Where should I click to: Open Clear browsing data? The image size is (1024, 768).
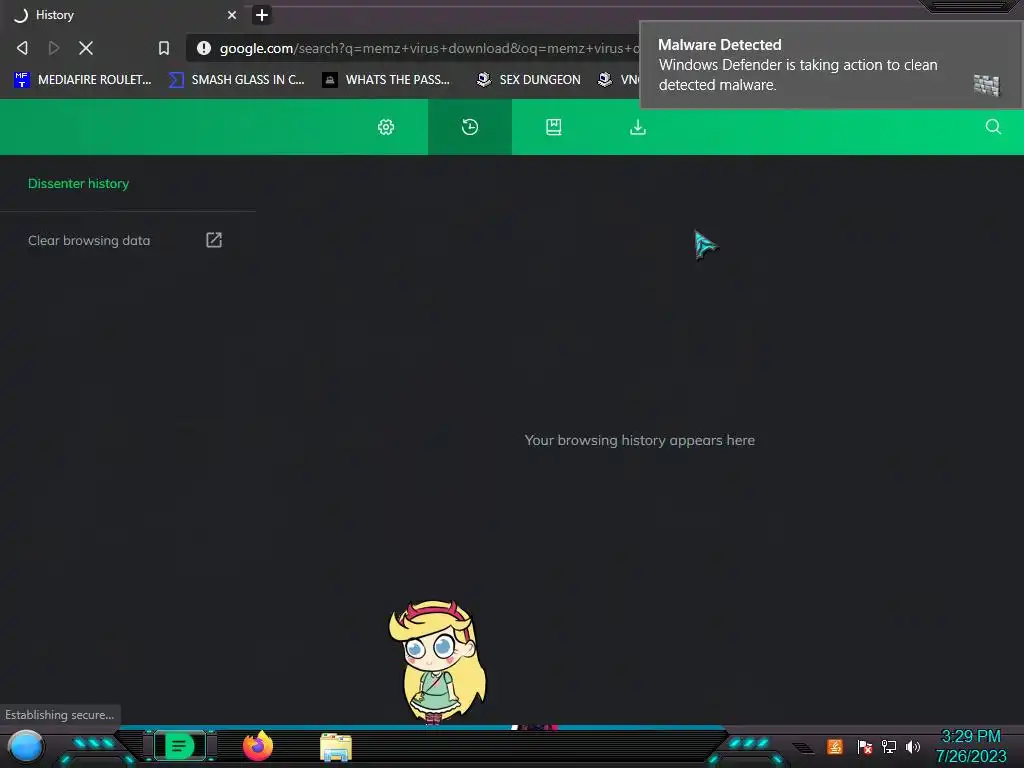125,240
